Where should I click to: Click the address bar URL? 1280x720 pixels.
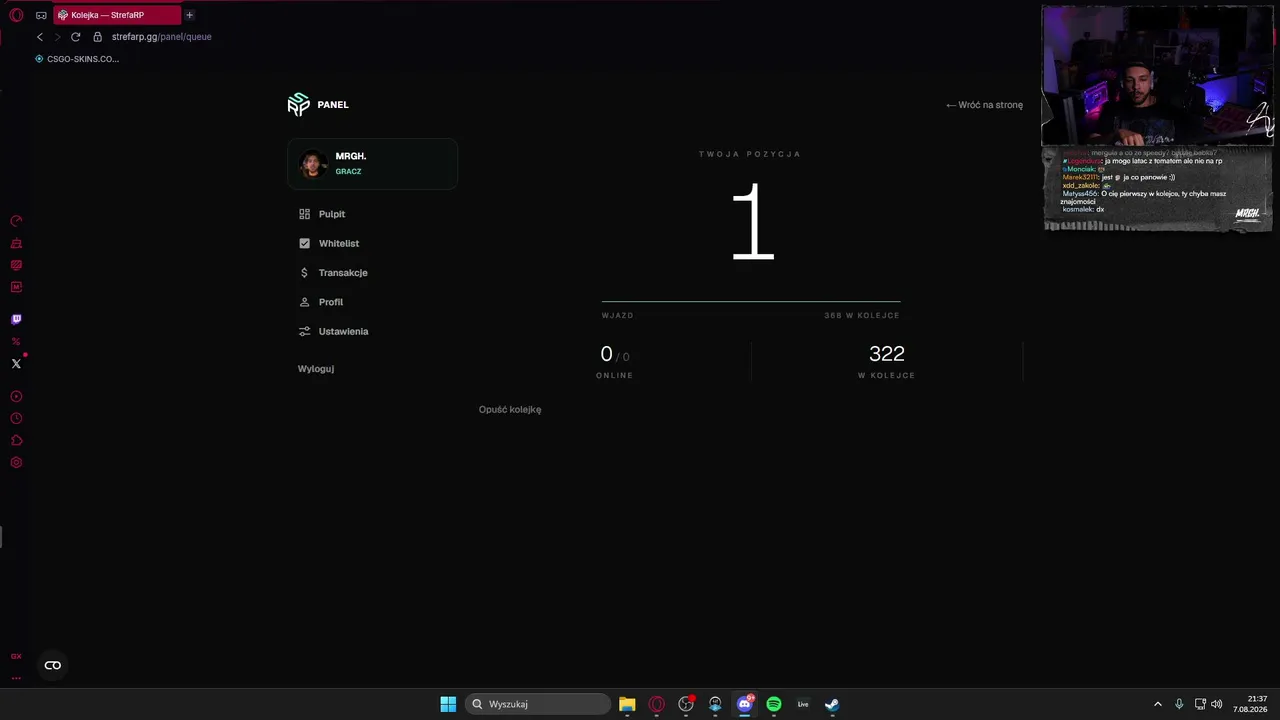click(162, 37)
